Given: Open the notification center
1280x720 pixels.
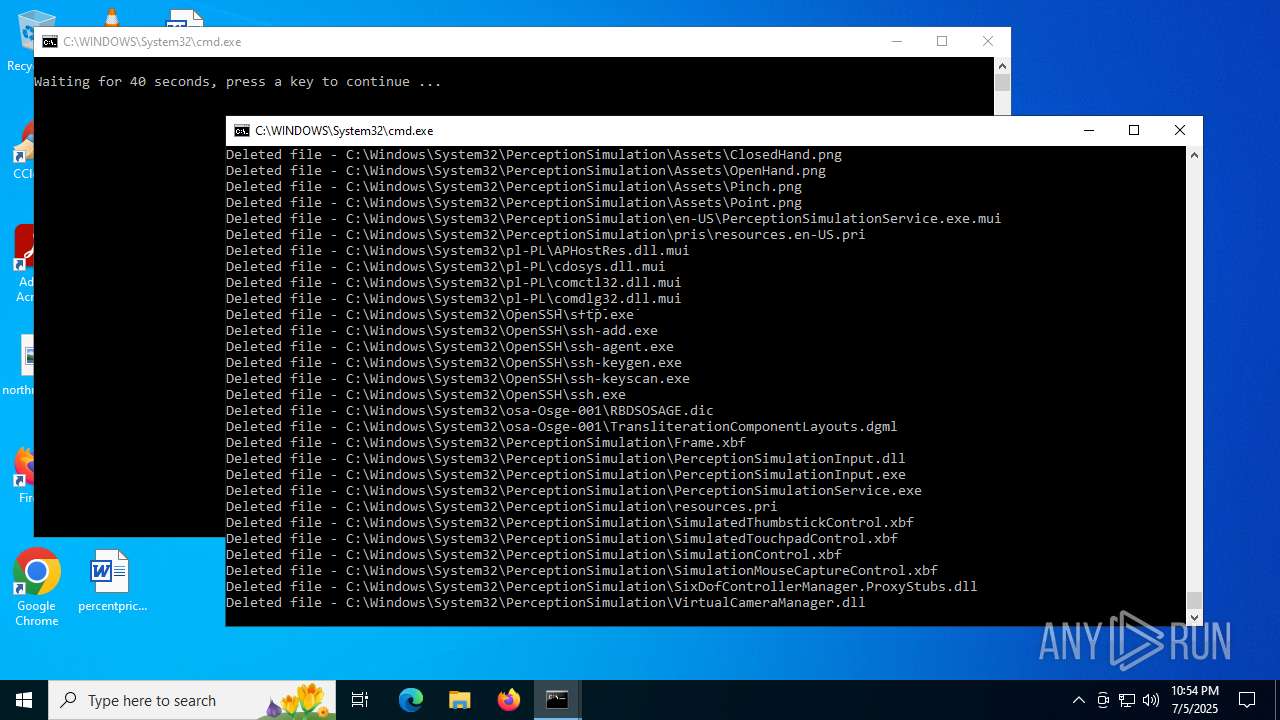Looking at the screenshot, I should coord(1247,700).
